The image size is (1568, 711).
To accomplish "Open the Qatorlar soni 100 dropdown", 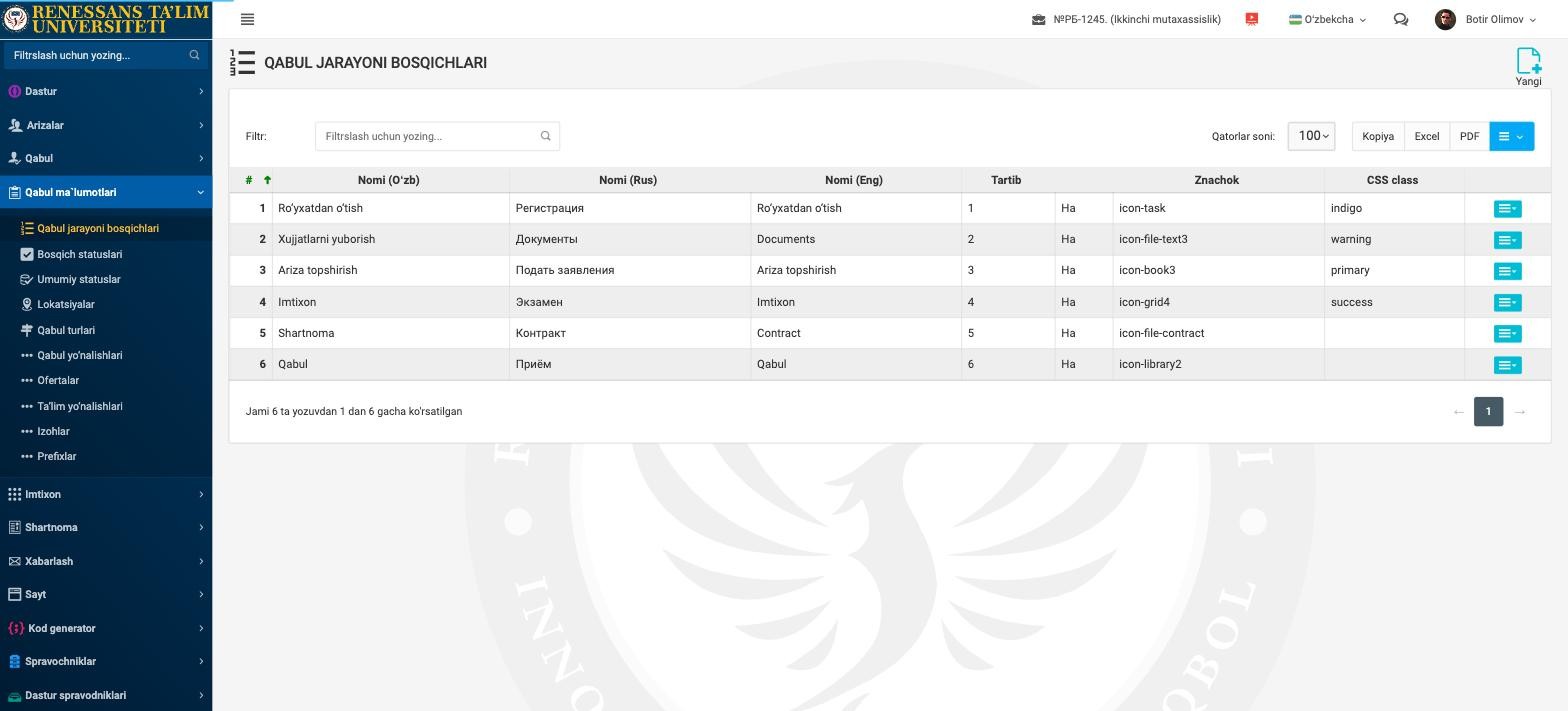I will 1311,136.
